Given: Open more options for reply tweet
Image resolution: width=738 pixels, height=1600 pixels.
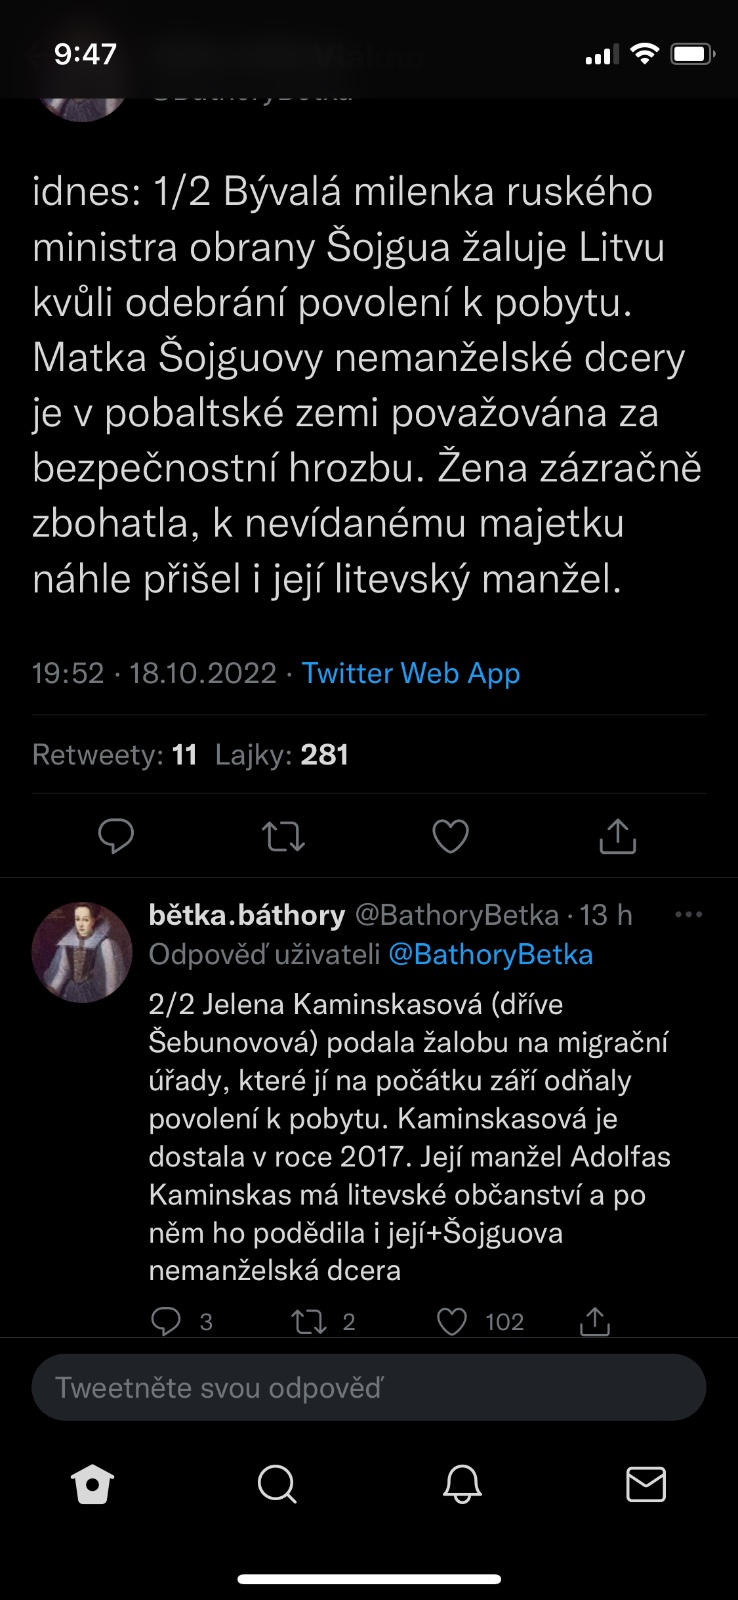Looking at the screenshot, I should click(x=688, y=915).
